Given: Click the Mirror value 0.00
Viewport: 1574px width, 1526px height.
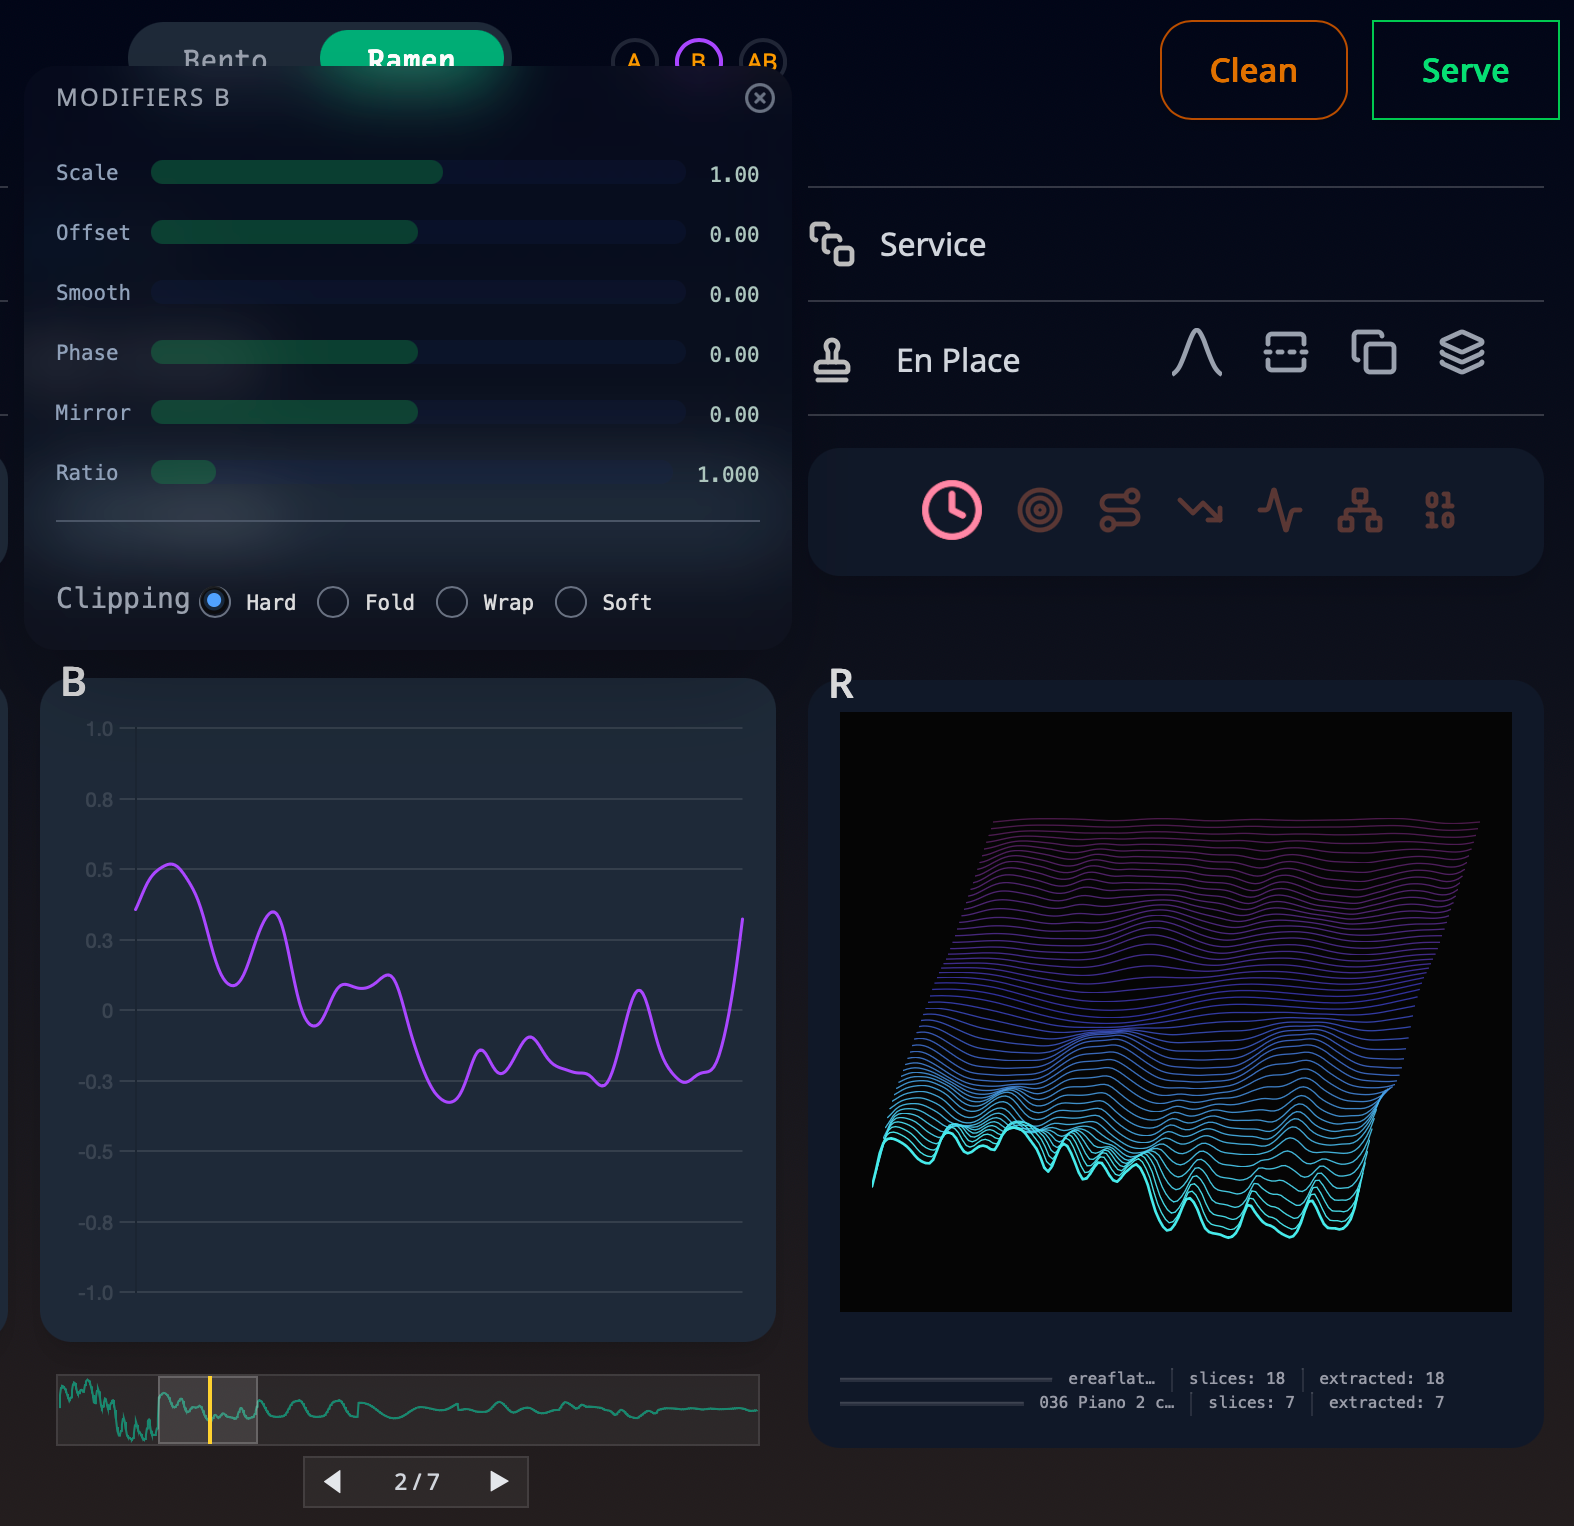Looking at the screenshot, I should click(734, 414).
